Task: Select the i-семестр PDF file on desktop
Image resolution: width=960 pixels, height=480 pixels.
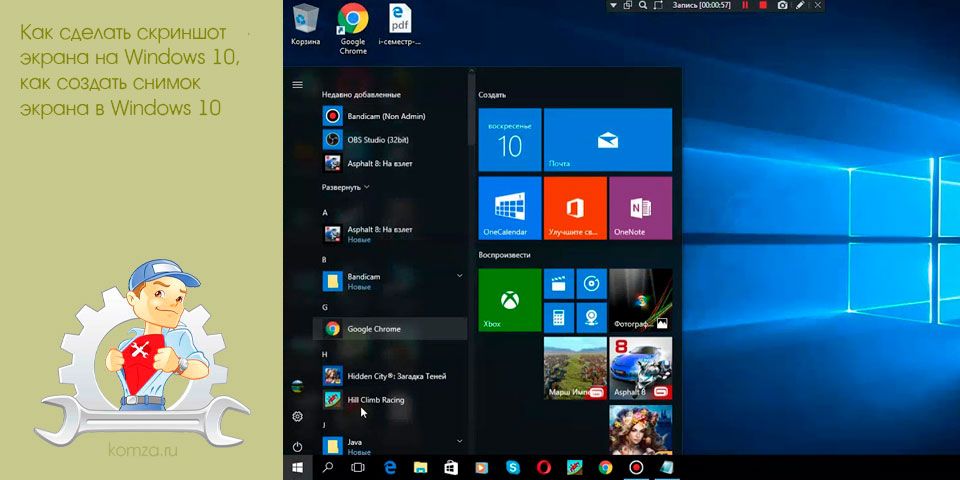Action: 400,24
